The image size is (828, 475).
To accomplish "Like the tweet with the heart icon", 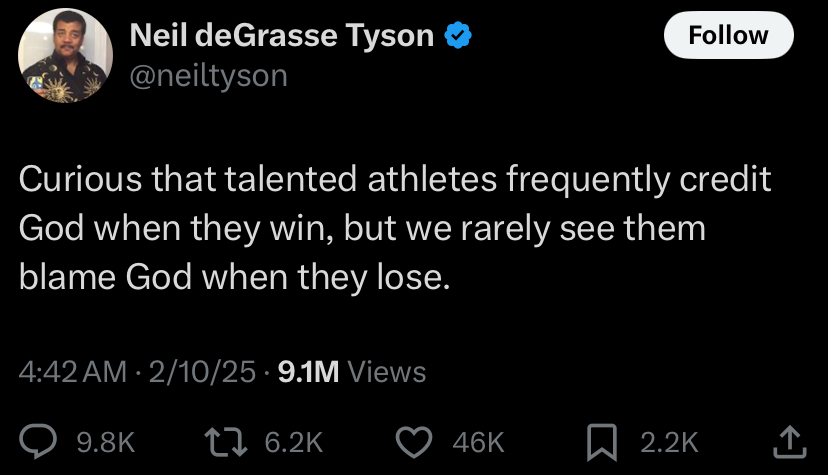I will [x=414, y=442].
